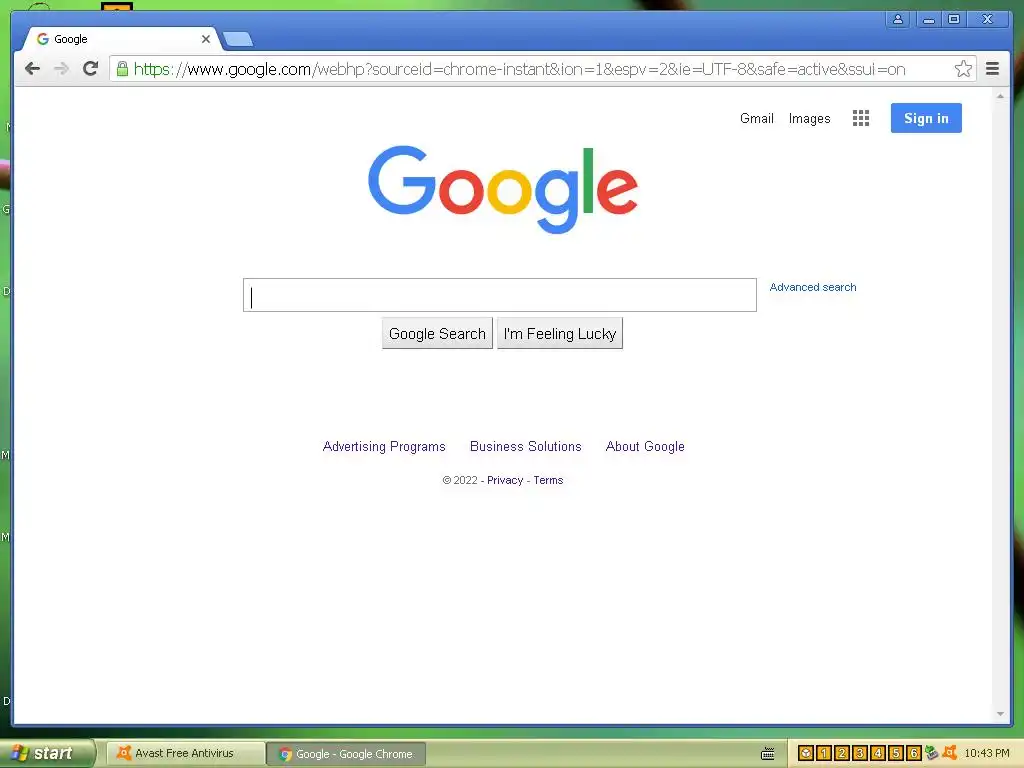Open the Terms link
The width and height of the screenshot is (1024, 768).
[x=548, y=480]
